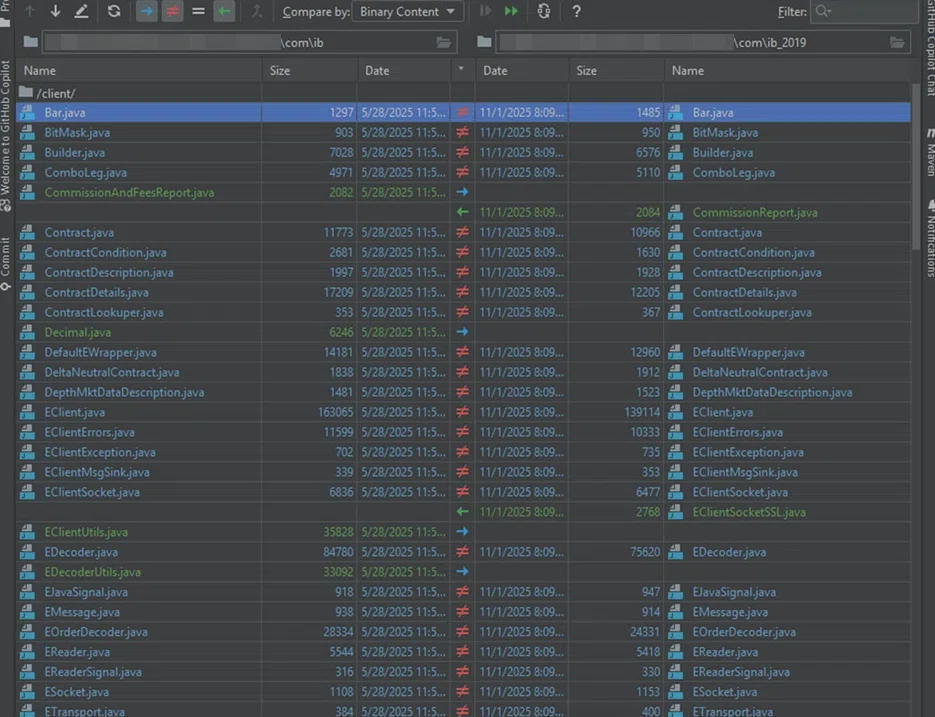The height and width of the screenshot is (717, 935).
Task: Click file icon beside CommissionReport.java
Action: (x=675, y=212)
